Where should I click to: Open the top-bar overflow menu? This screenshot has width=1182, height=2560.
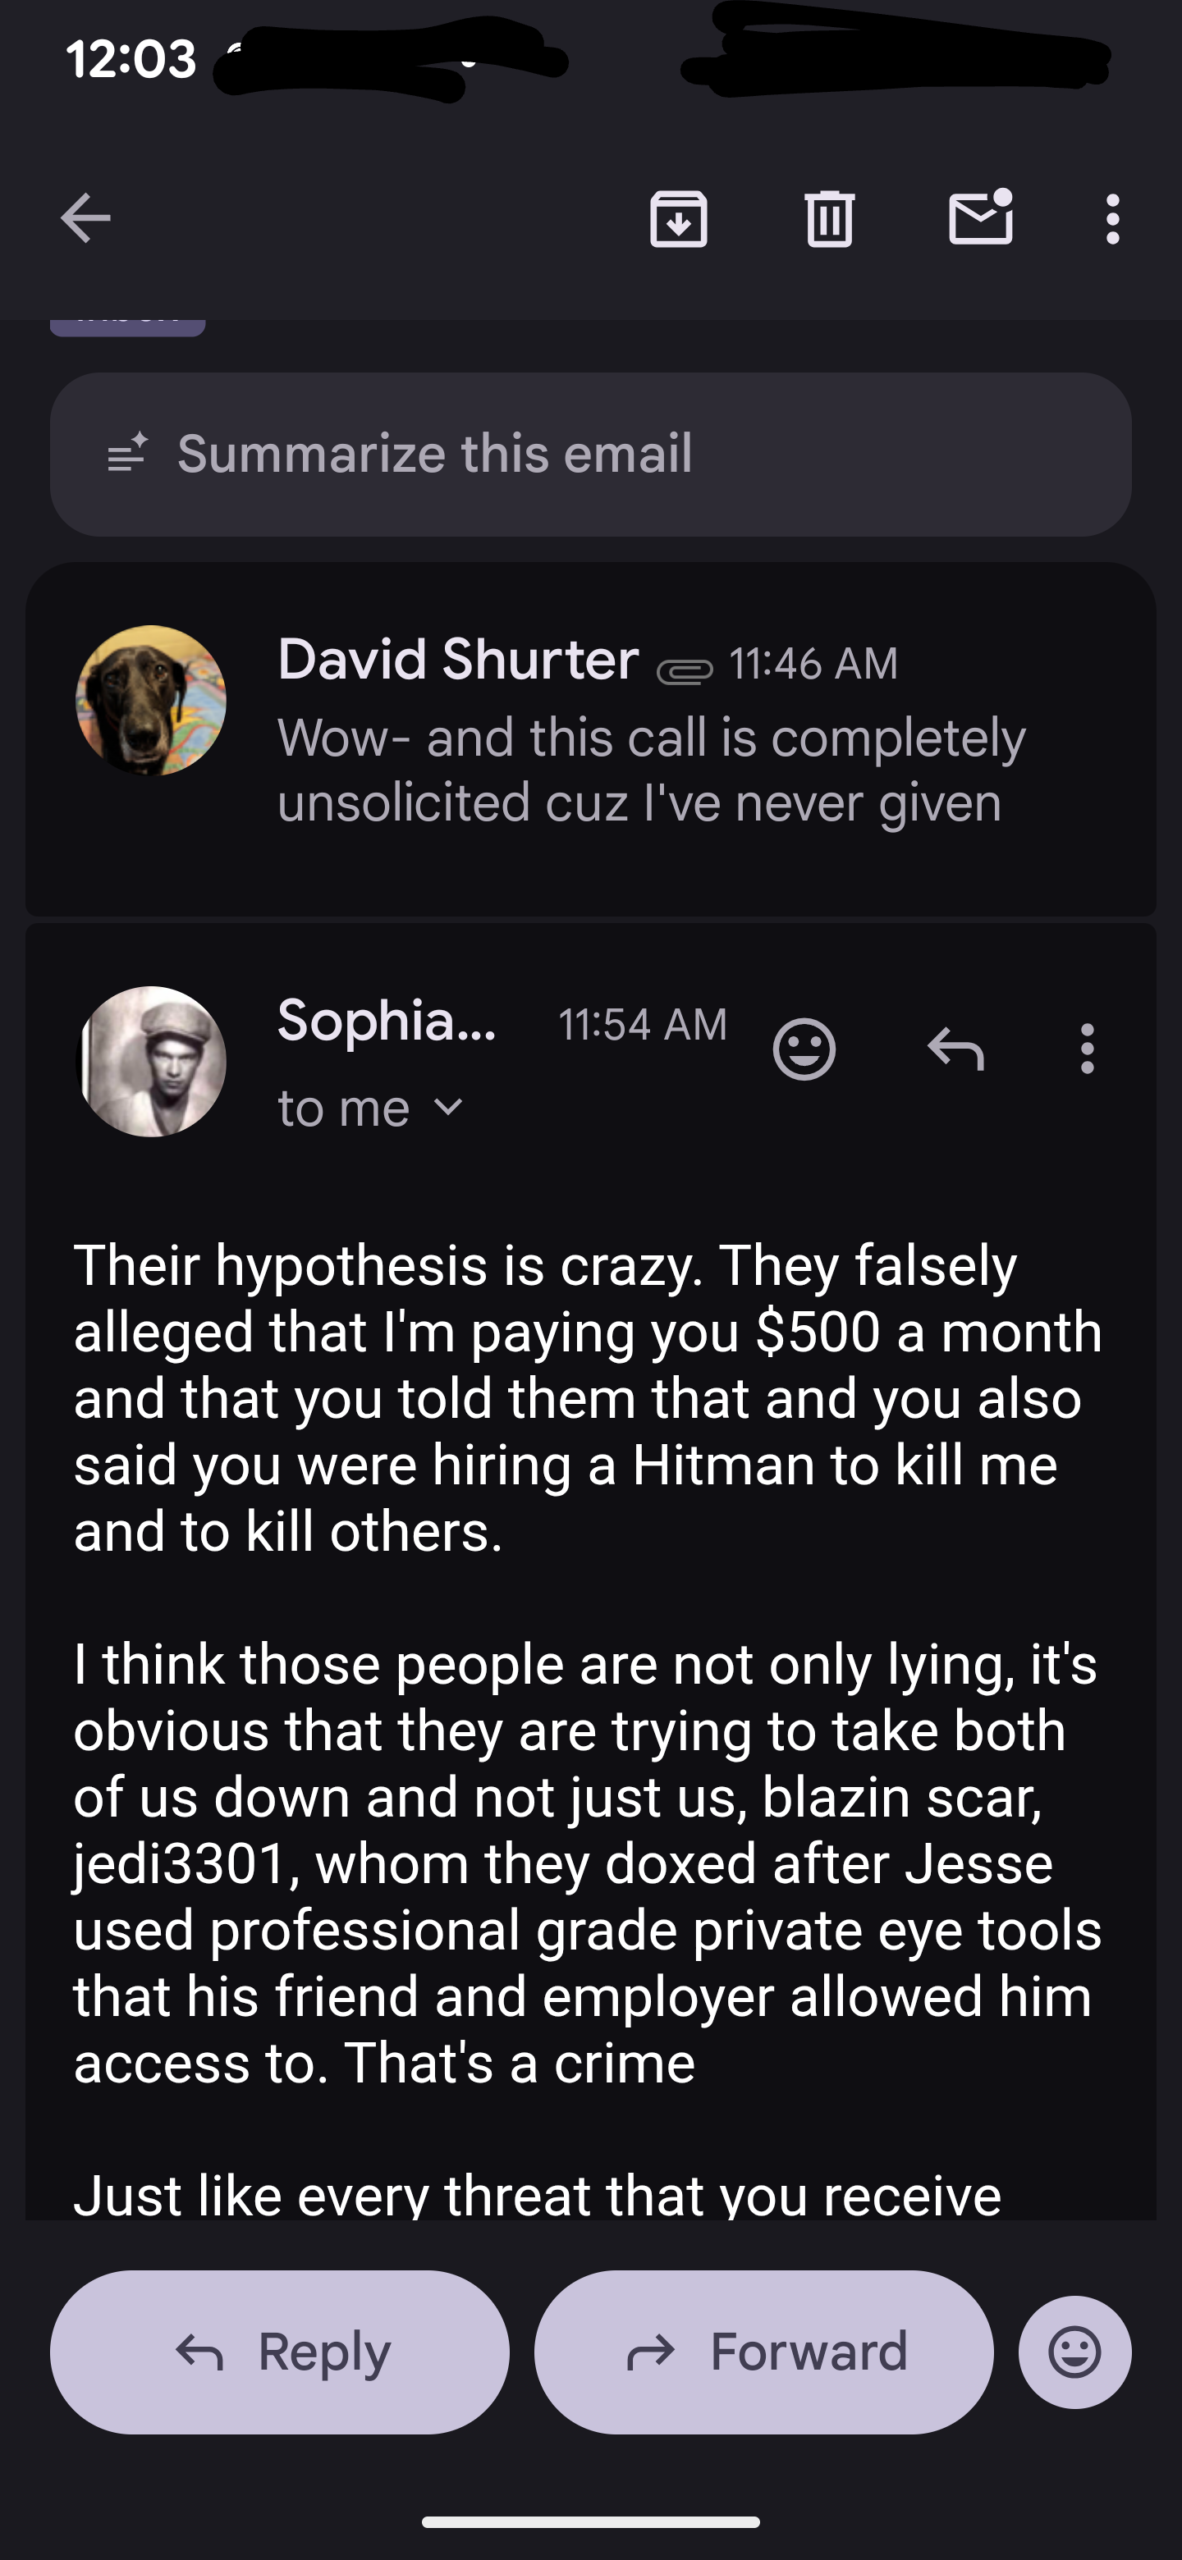tap(1112, 218)
